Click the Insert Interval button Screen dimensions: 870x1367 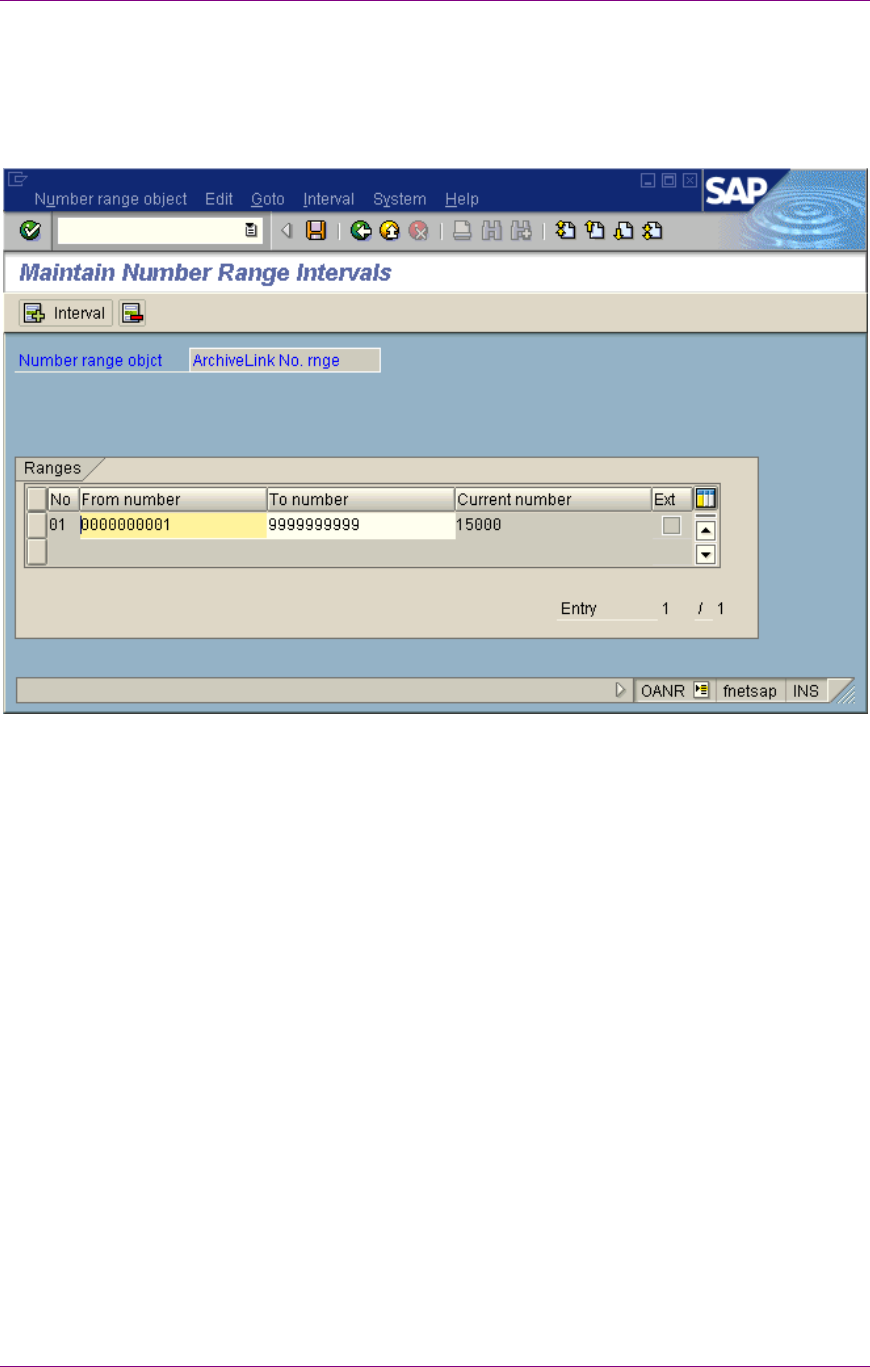(x=66, y=313)
